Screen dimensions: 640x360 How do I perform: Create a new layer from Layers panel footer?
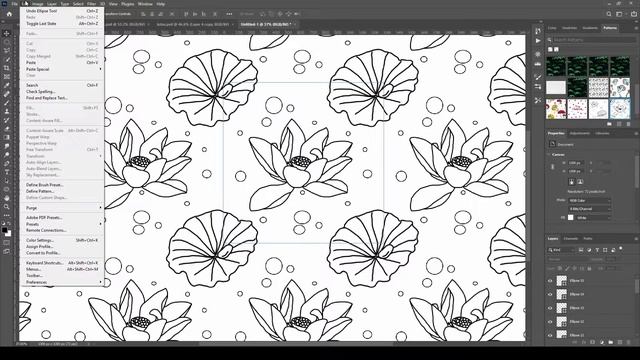620,342
